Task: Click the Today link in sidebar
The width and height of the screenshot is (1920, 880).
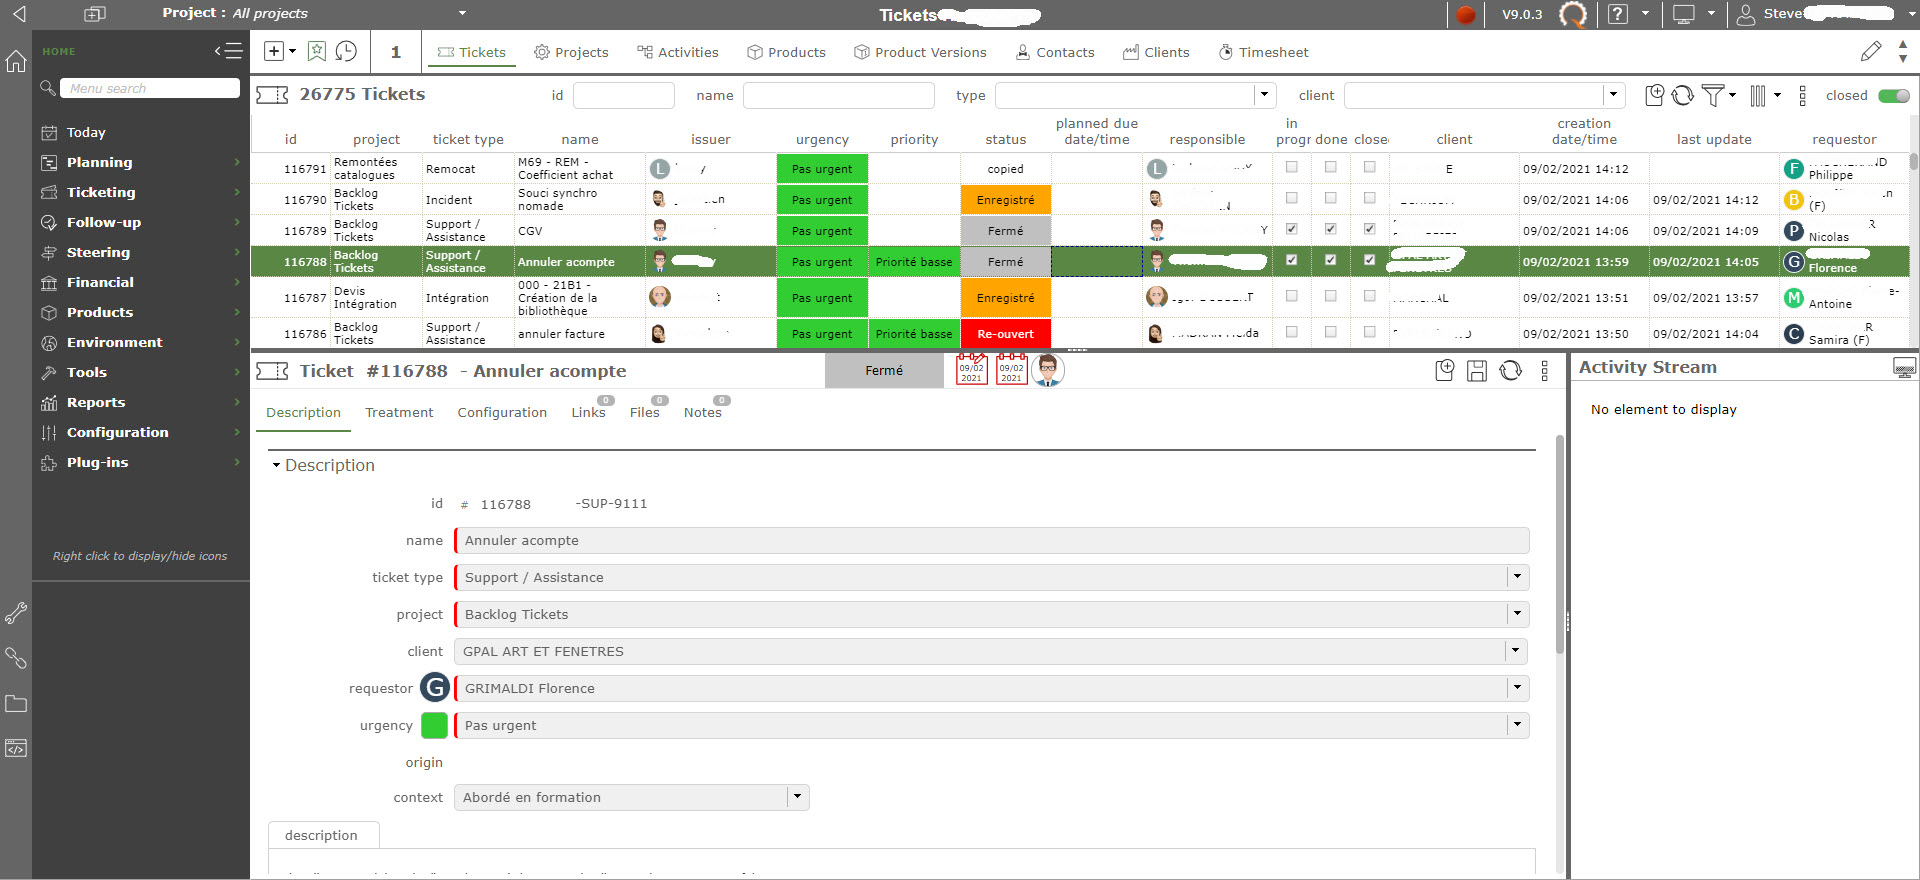Action: click(x=86, y=132)
